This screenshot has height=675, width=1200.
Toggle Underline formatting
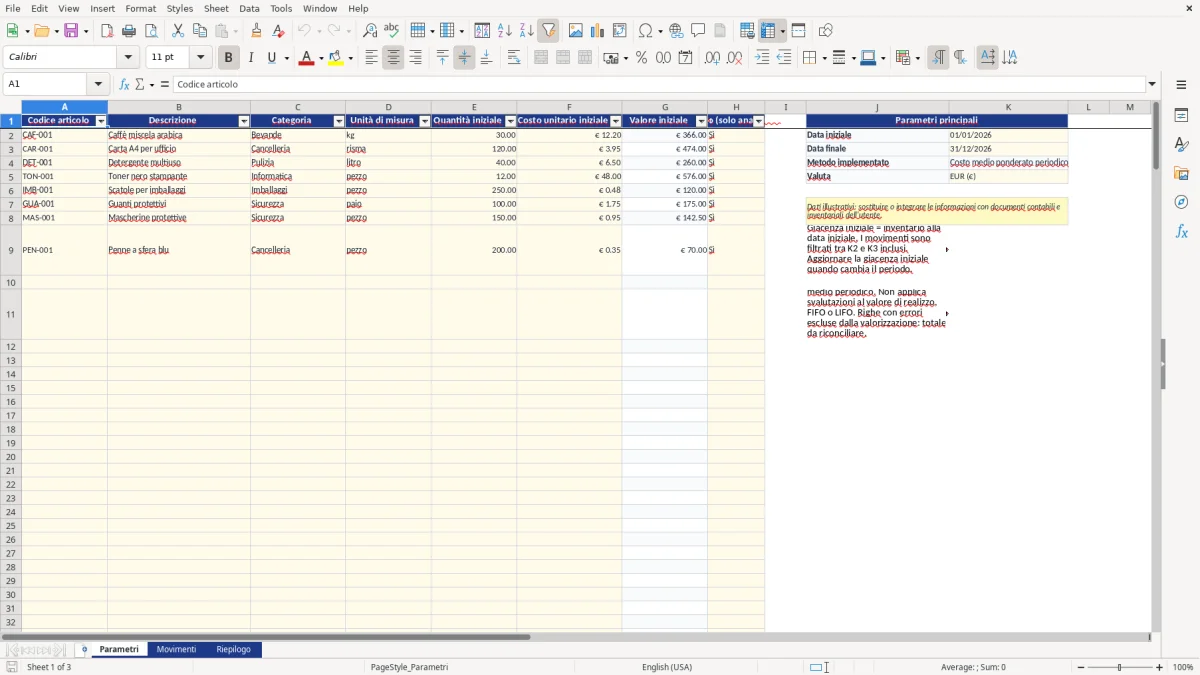click(x=271, y=58)
